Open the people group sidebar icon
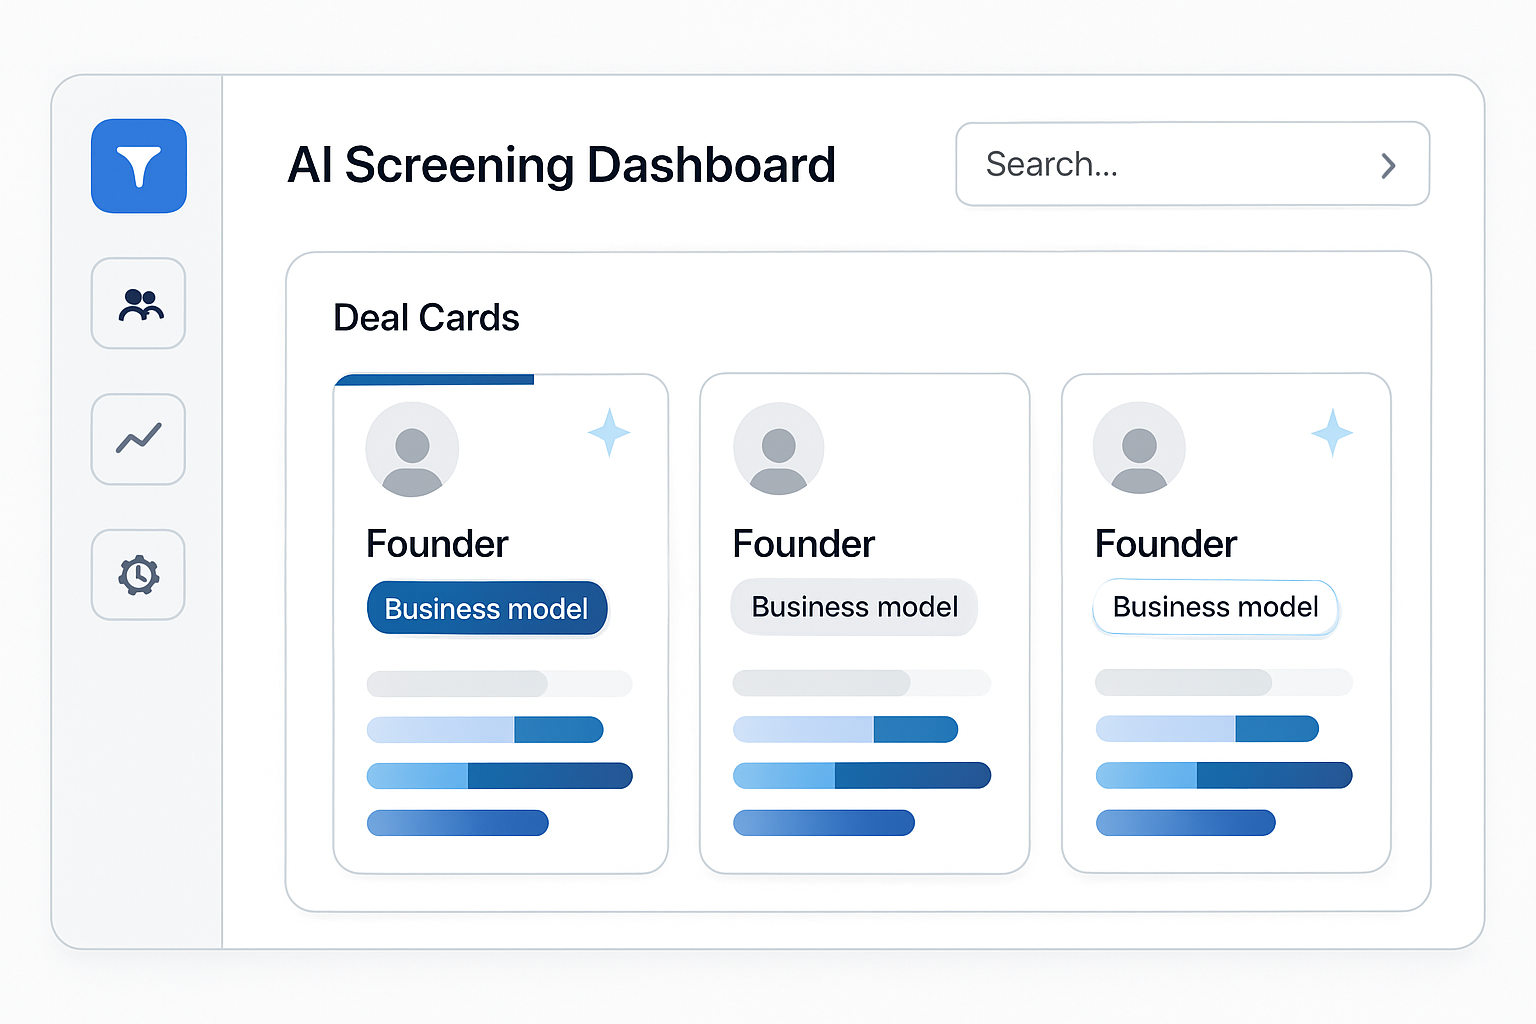Screen dimensions: 1536x1024 [139, 303]
